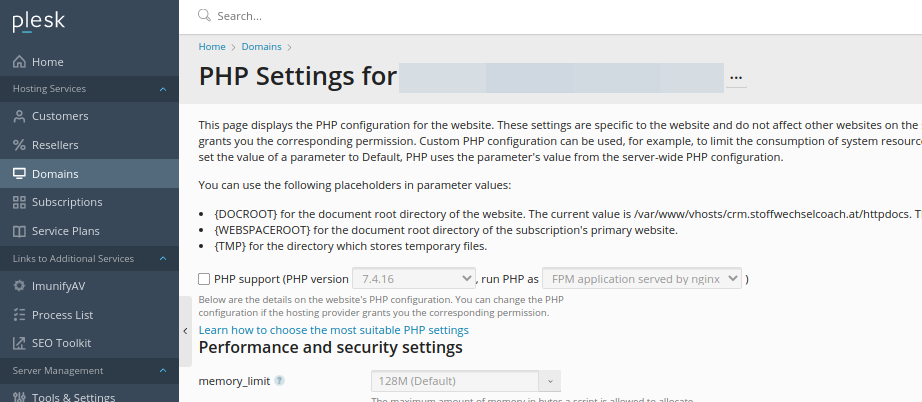Open Resellers in the sidebar
Image resolution: width=922 pixels, height=402 pixels.
pos(89,145)
